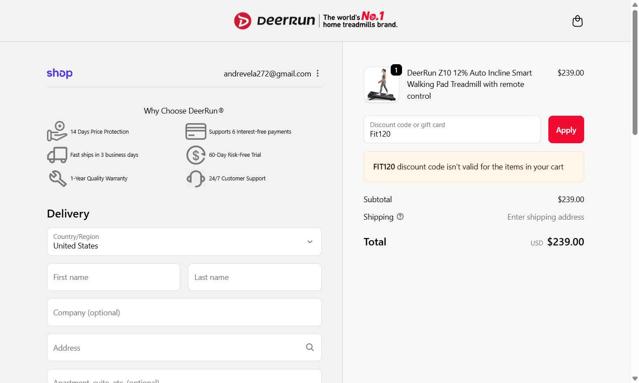Click the Fast ships in 3 business days text
Image resolution: width=639 pixels, height=383 pixels.
(104, 155)
